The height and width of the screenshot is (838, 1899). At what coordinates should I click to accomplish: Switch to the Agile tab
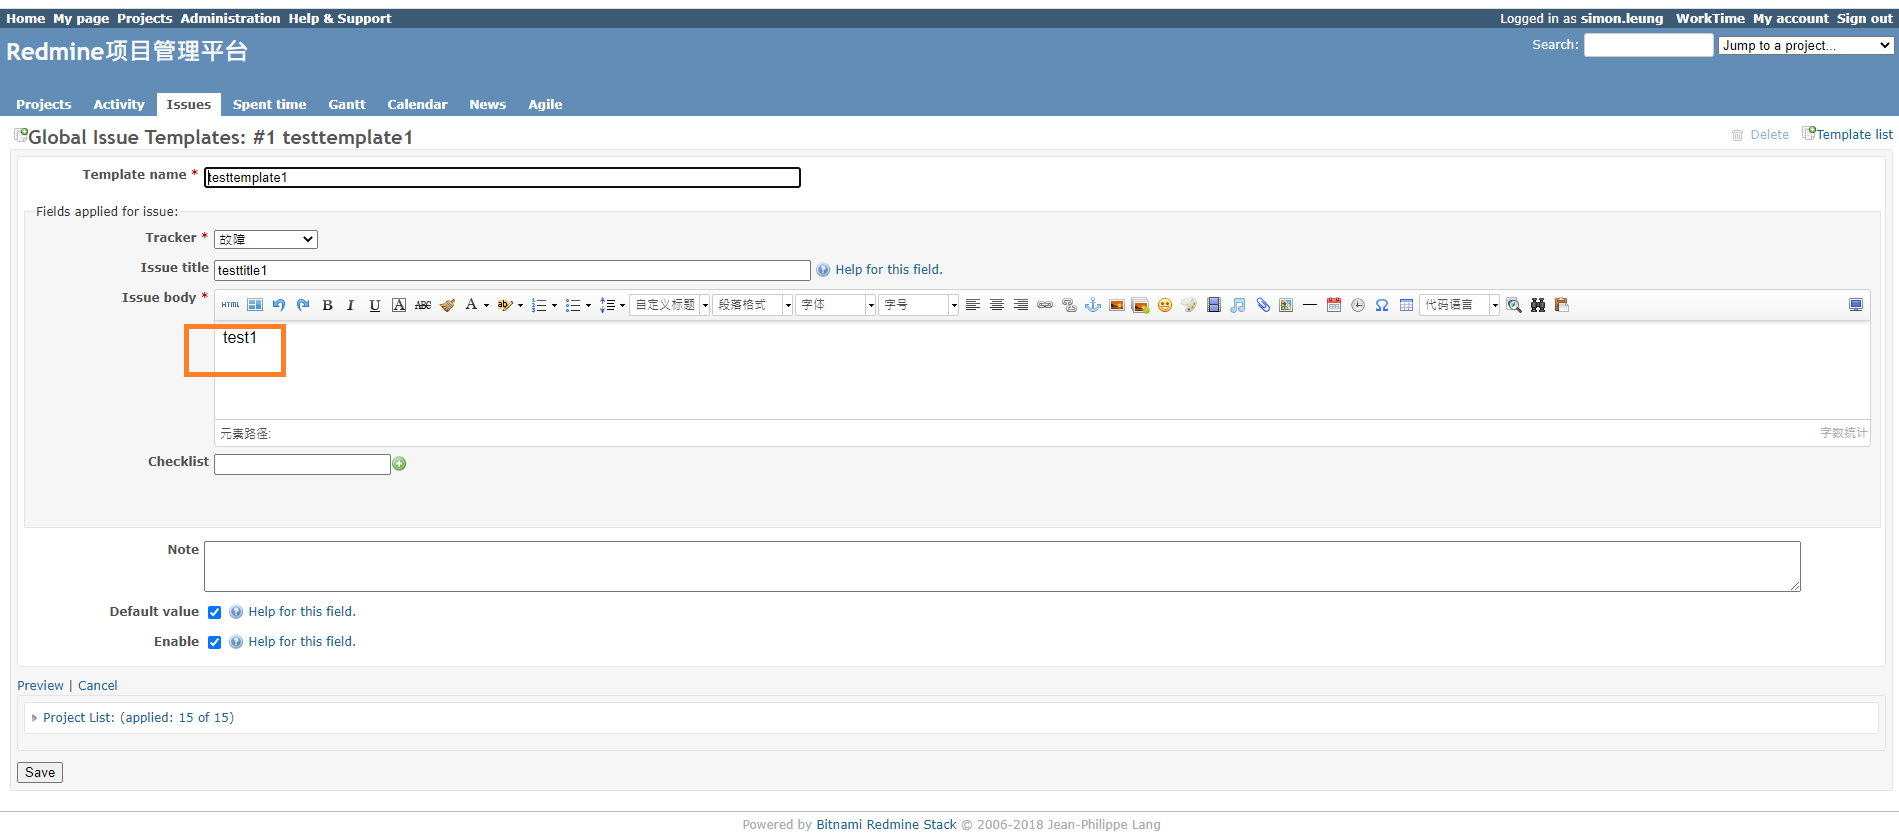tap(545, 104)
